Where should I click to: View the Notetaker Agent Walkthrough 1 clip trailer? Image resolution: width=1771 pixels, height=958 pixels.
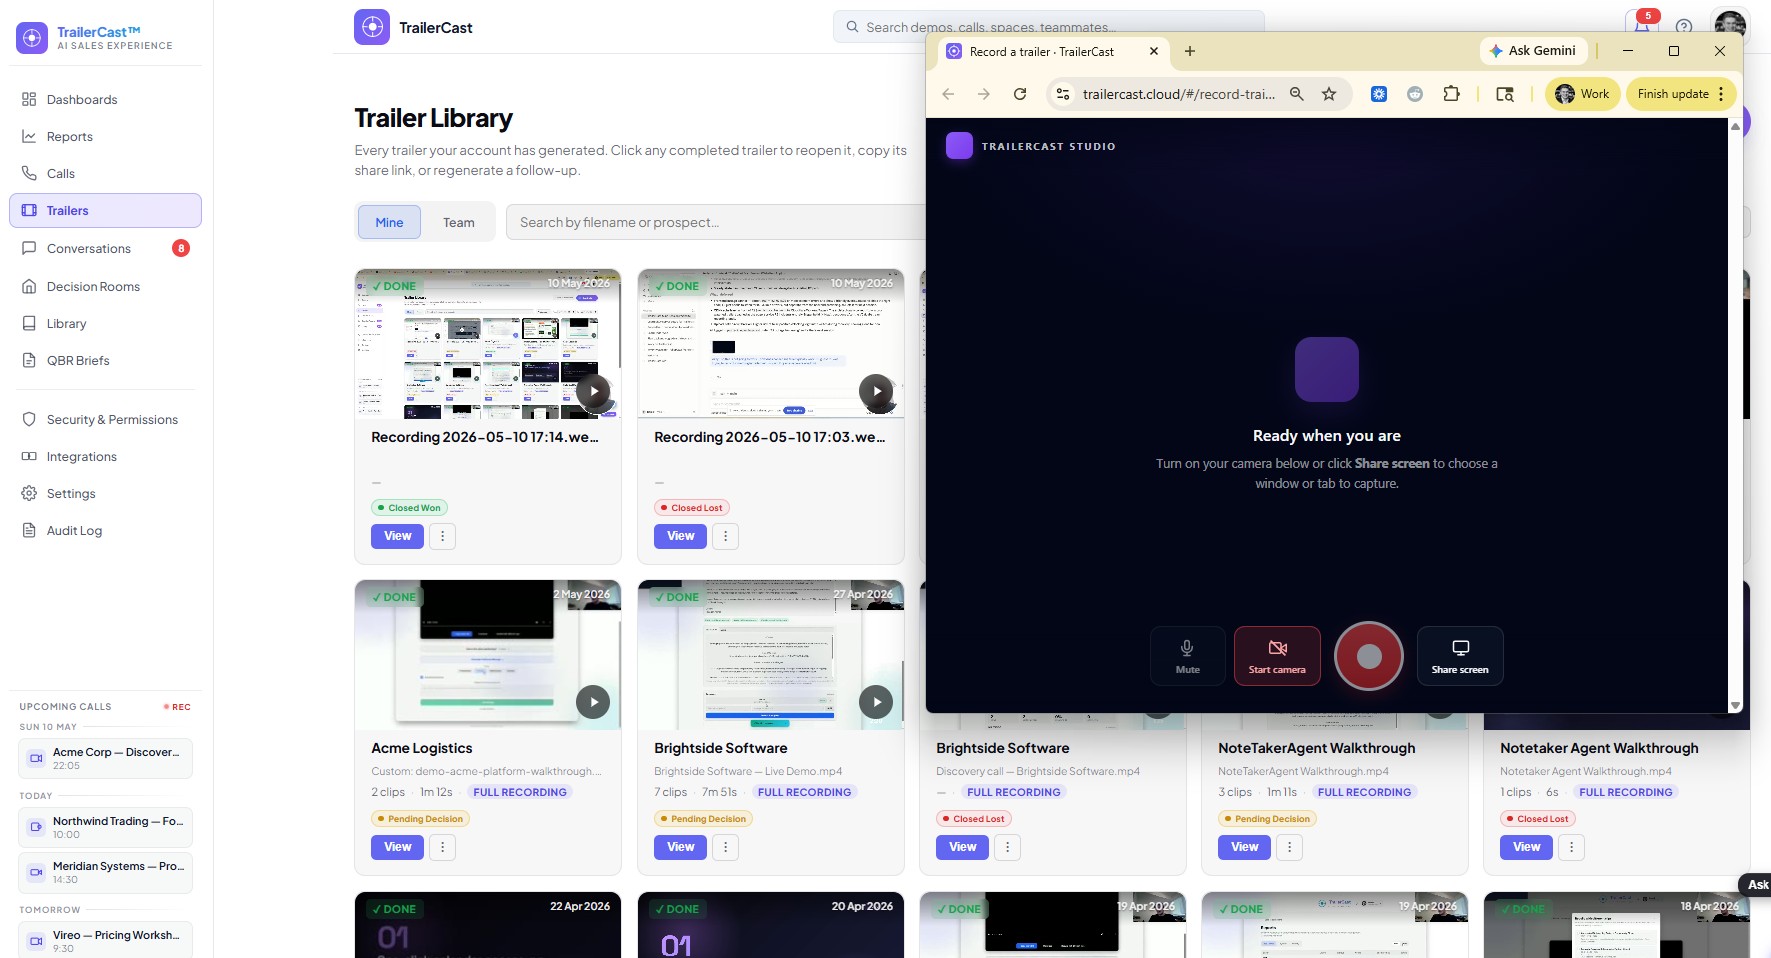tap(1527, 847)
